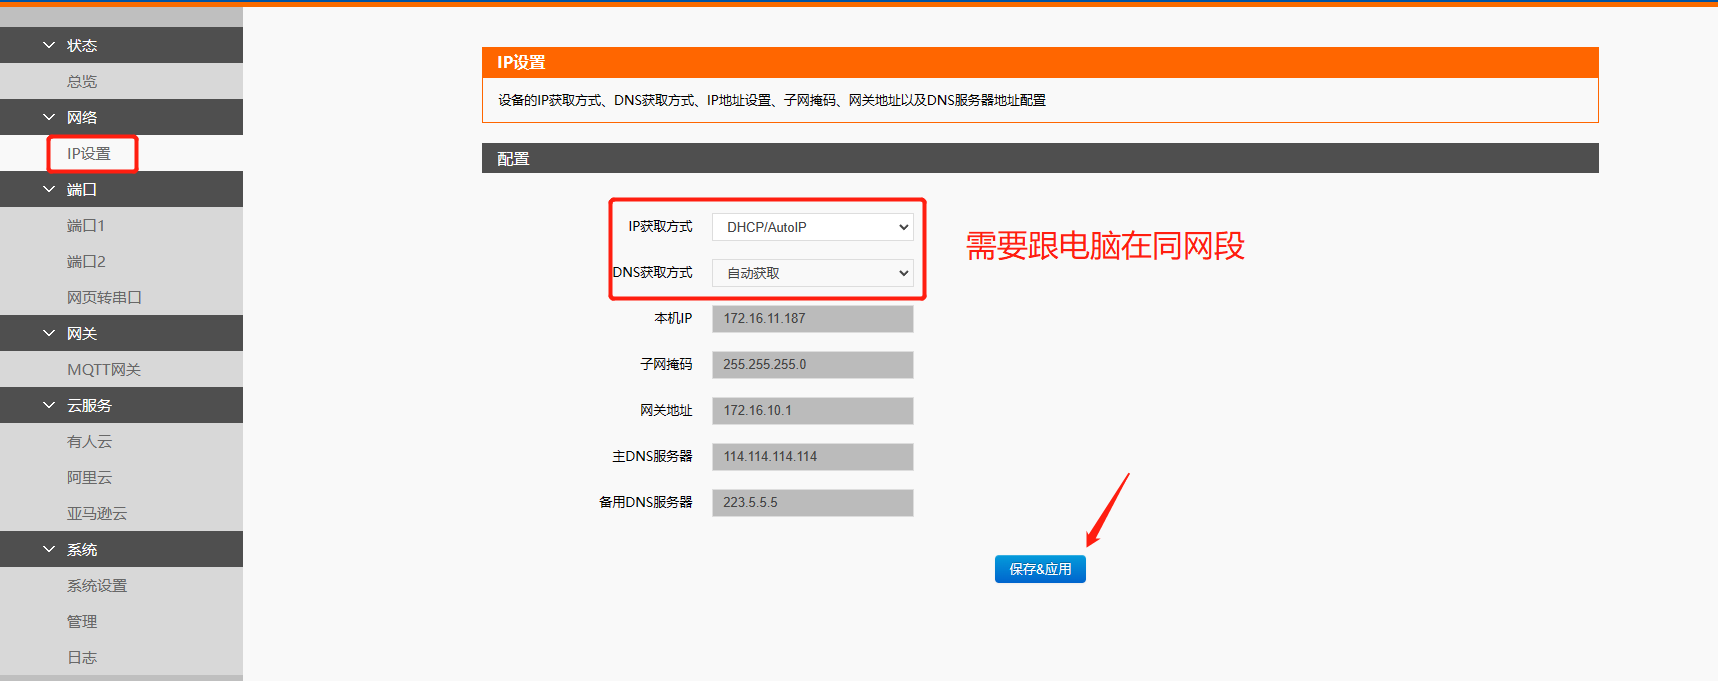Open the 日志 log page

[x=82, y=658]
